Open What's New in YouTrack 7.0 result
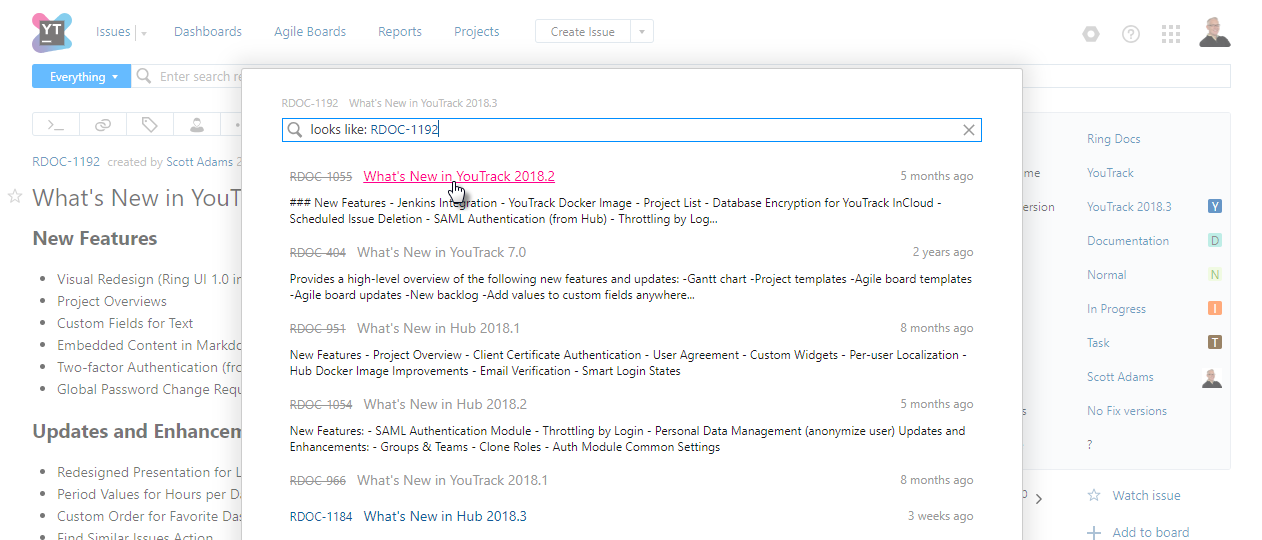The height and width of the screenshot is (540, 1262). click(x=441, y=252)
